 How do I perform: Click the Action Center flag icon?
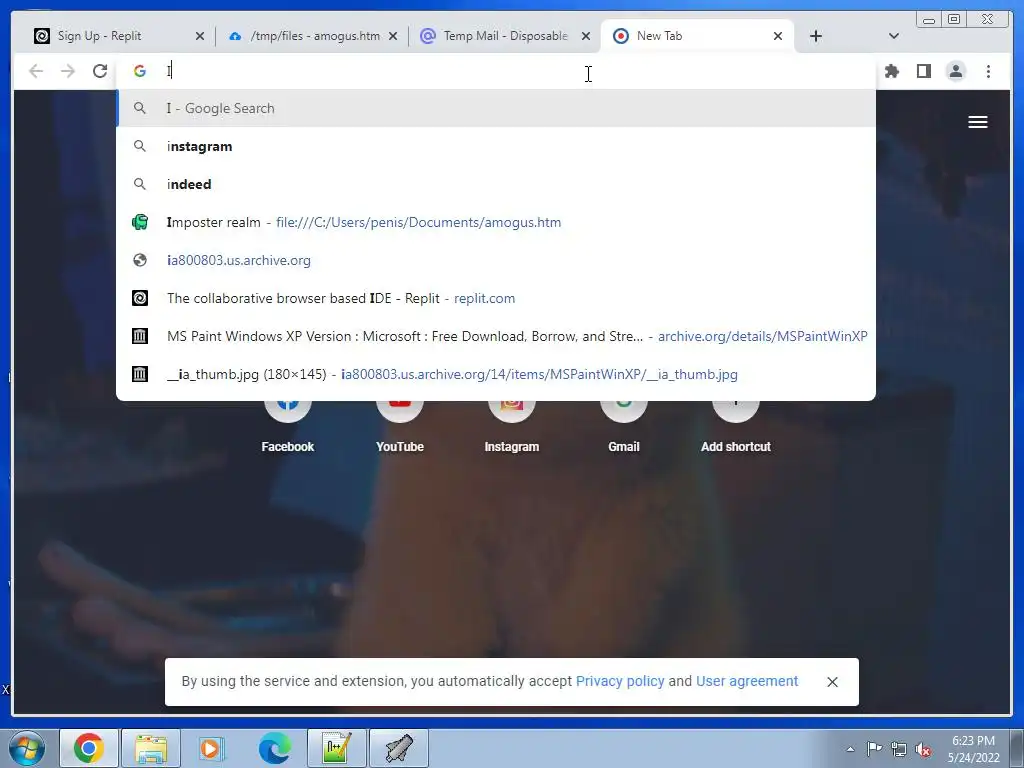(x=874, y=749)
